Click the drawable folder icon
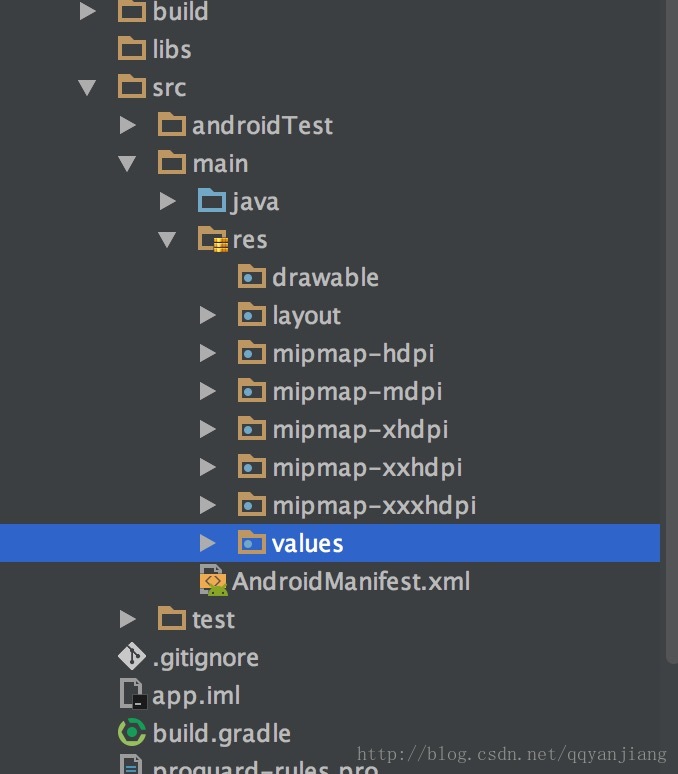Viewport: 678px width, 774px height. point(252,276)
